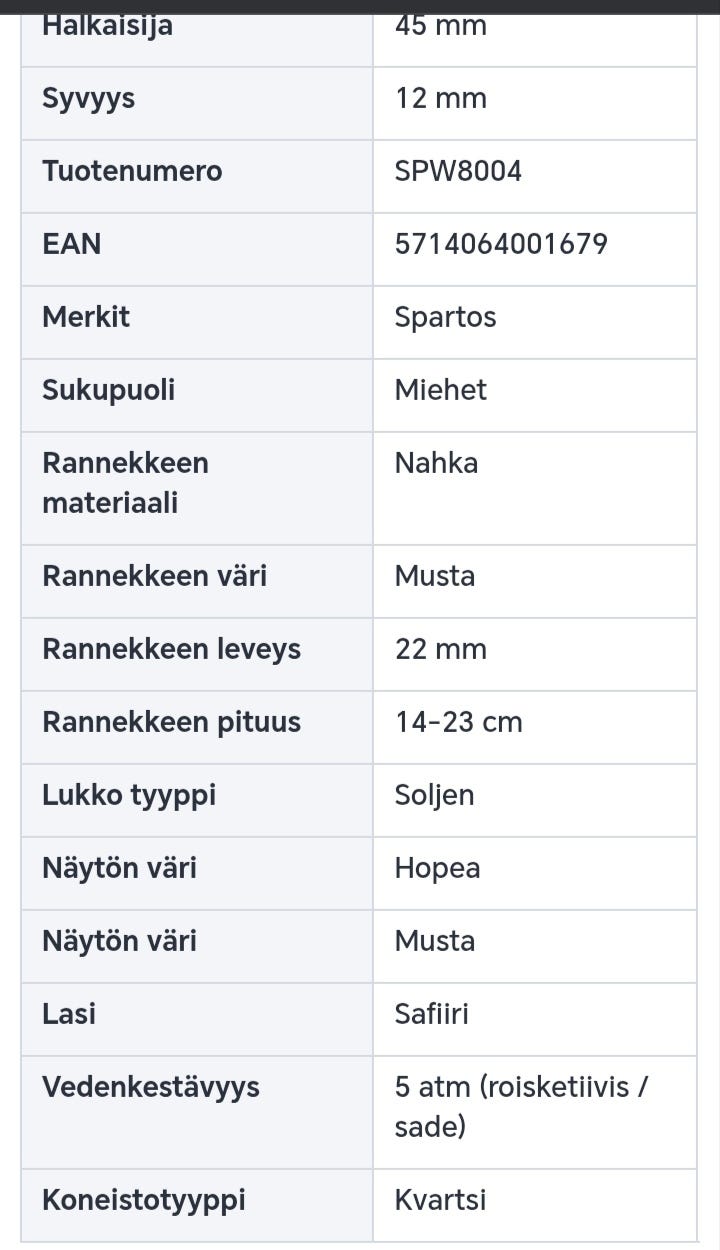The image size is (720, 1250).
Task: Click the EAN number 5714064001679
Action: coord(501,244)
